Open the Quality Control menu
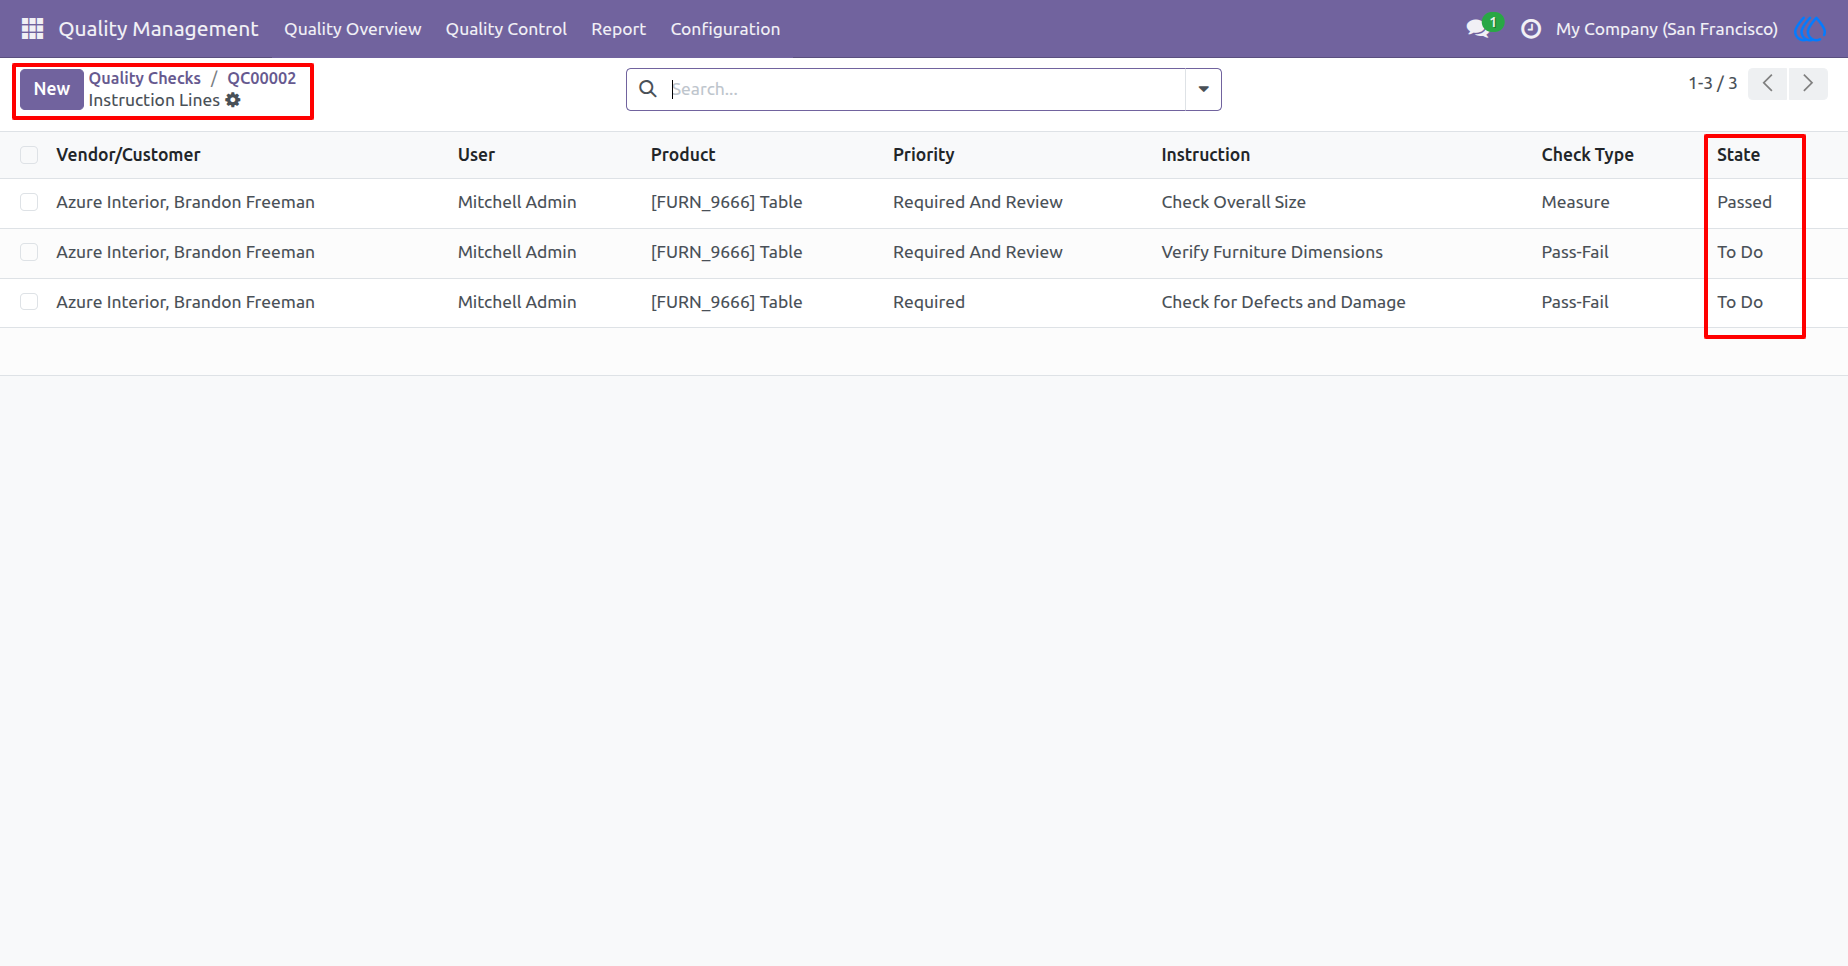The height and width of the screenshot is (966, 1848). point(506,29)
